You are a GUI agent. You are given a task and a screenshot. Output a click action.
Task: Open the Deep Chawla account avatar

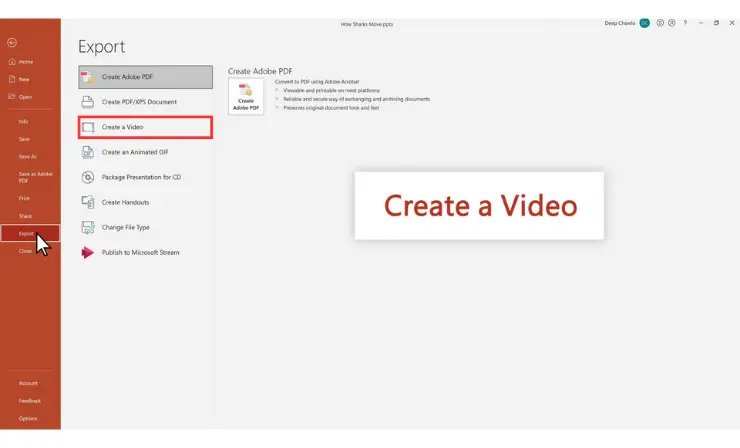(645, 23)
